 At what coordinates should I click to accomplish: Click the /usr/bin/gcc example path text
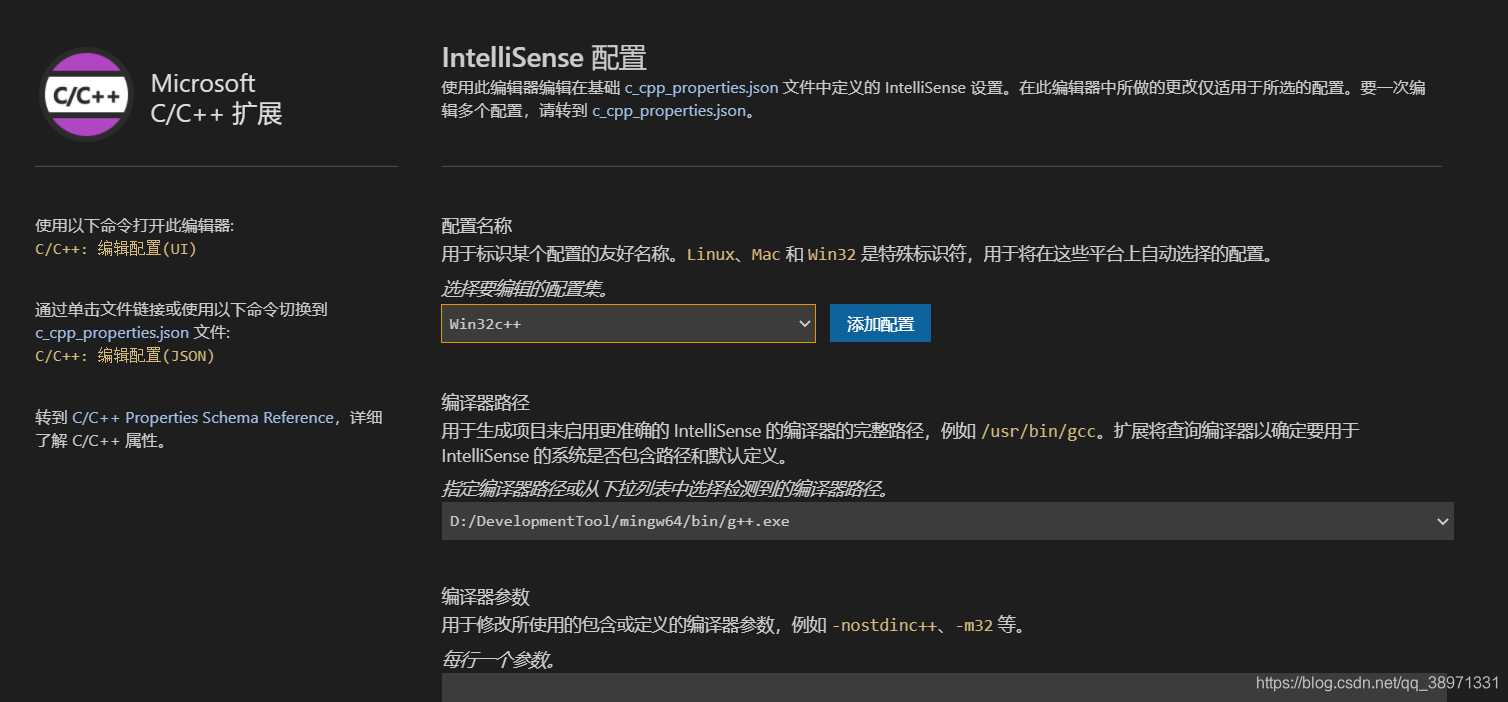[1040, 432]
